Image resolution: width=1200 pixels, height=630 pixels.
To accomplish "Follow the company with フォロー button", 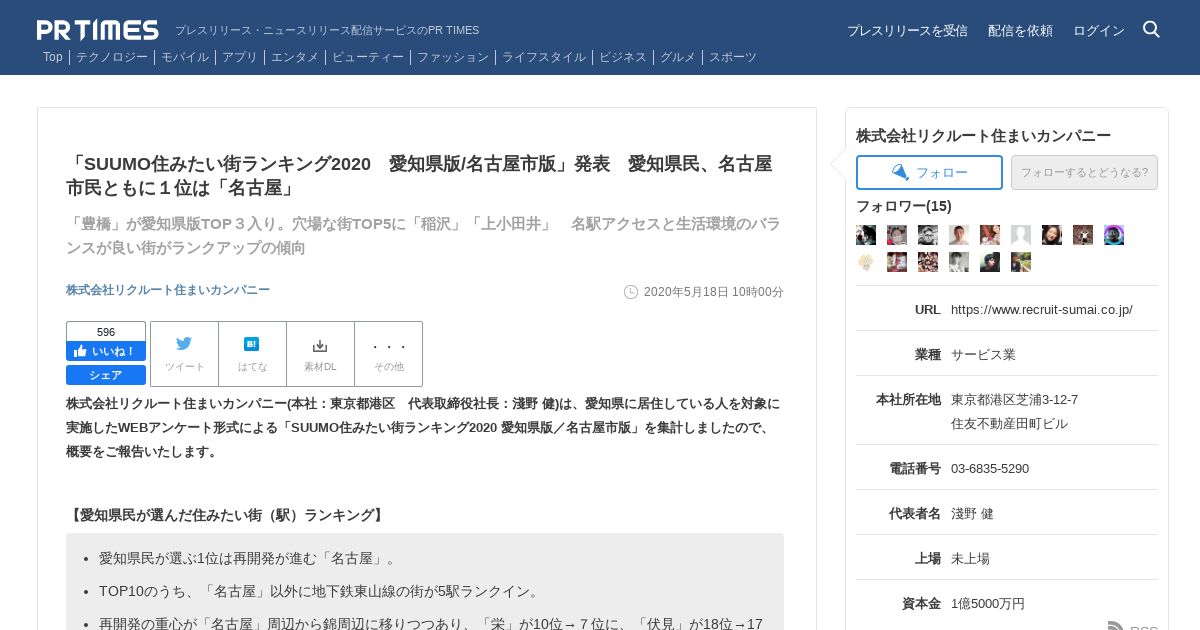I will (x=929, y=172).
